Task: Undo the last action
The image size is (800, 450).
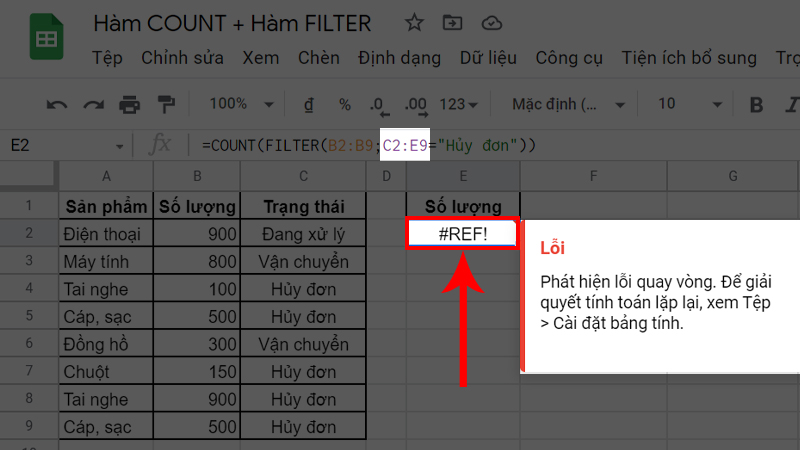Action: tap(57, 104)
